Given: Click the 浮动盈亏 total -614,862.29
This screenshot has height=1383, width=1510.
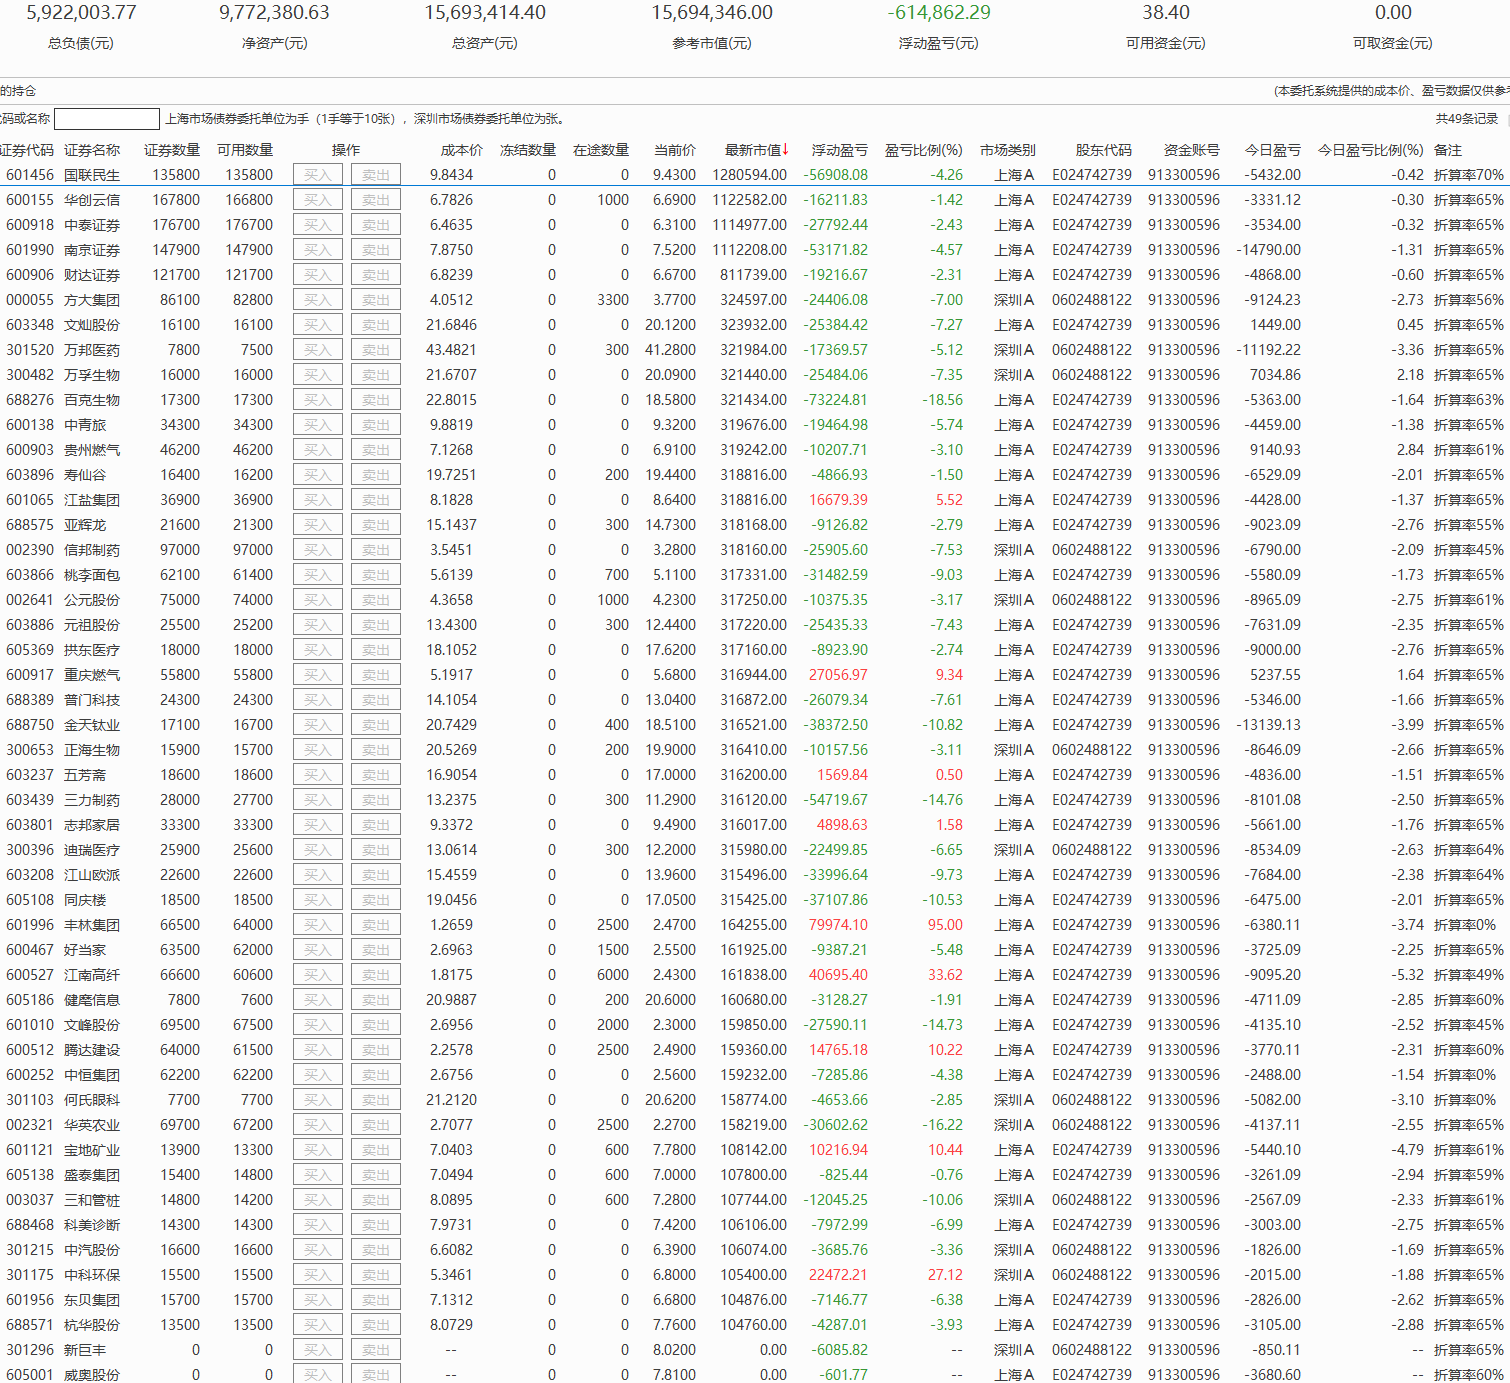Looking at the screenshot, I should tap(939, 13).
